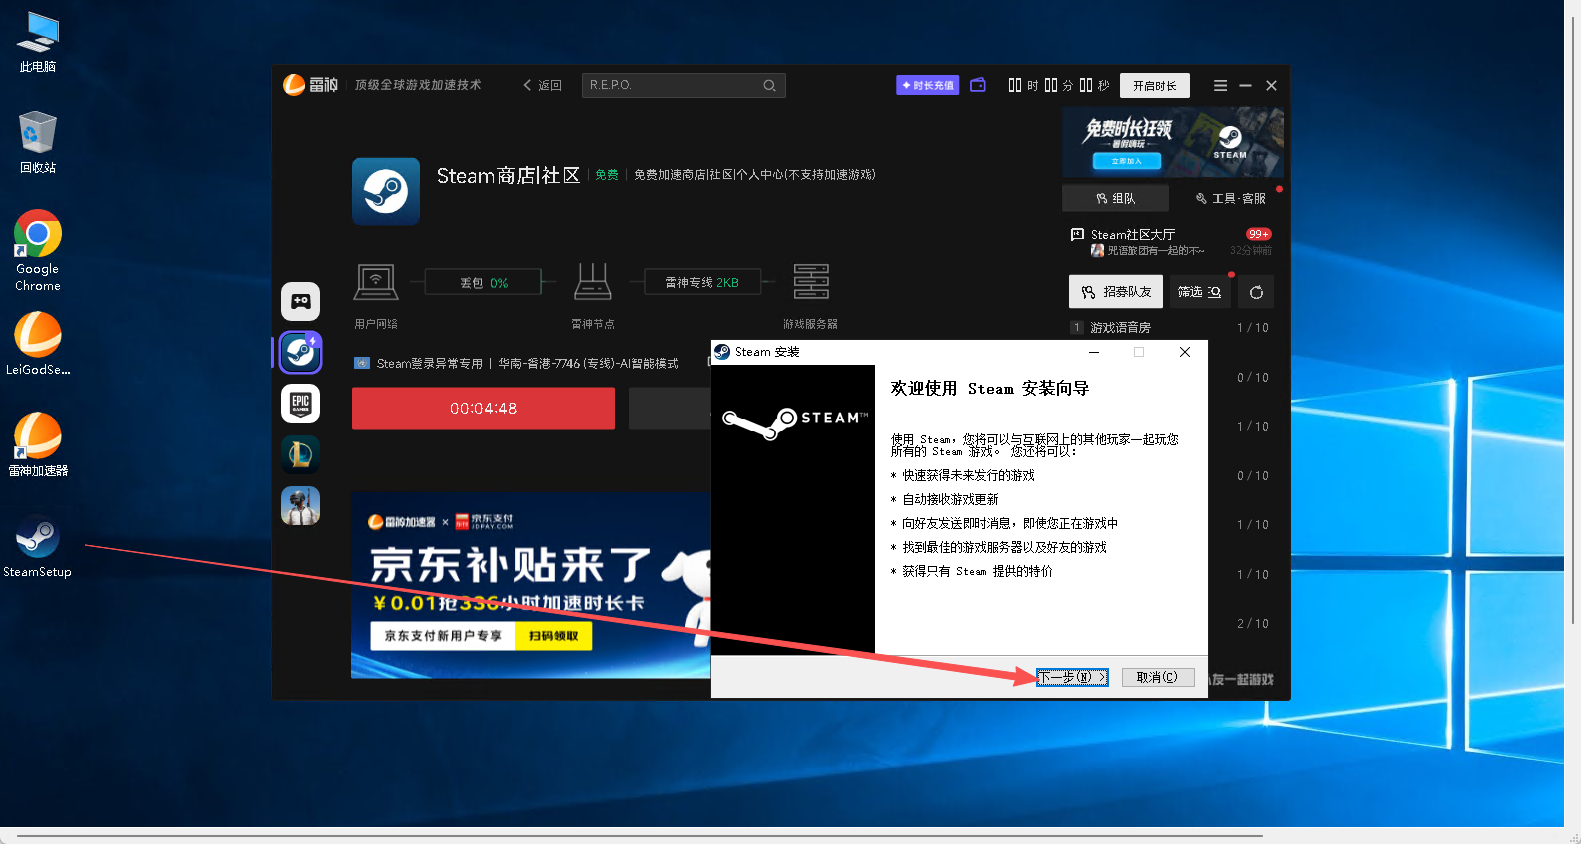Open the 筛选 filter dropdown
Screen dimensions: 1581x844
coord(1199,292)
